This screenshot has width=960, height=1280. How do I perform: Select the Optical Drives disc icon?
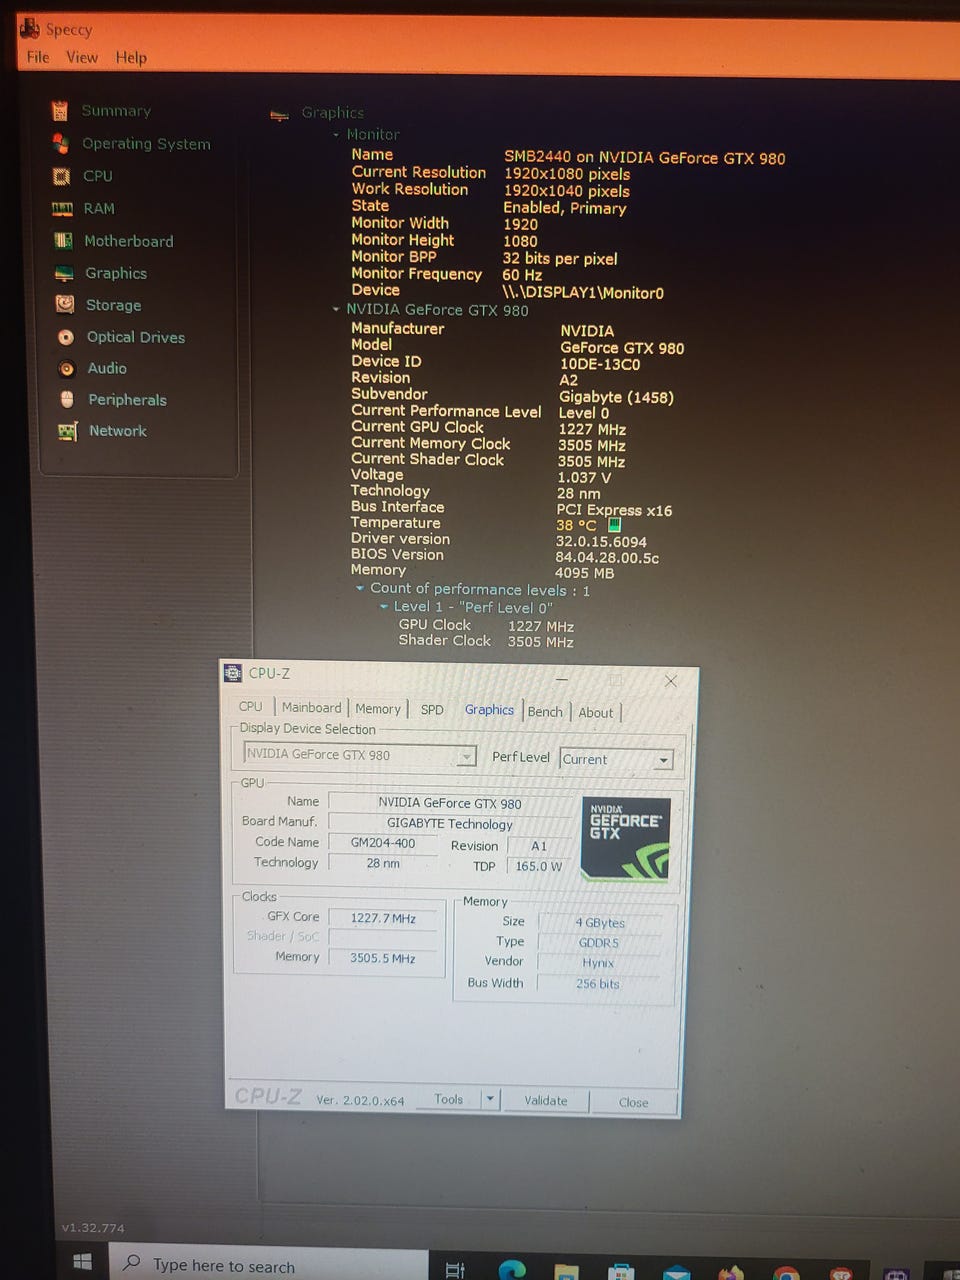[x=66, y=337]
